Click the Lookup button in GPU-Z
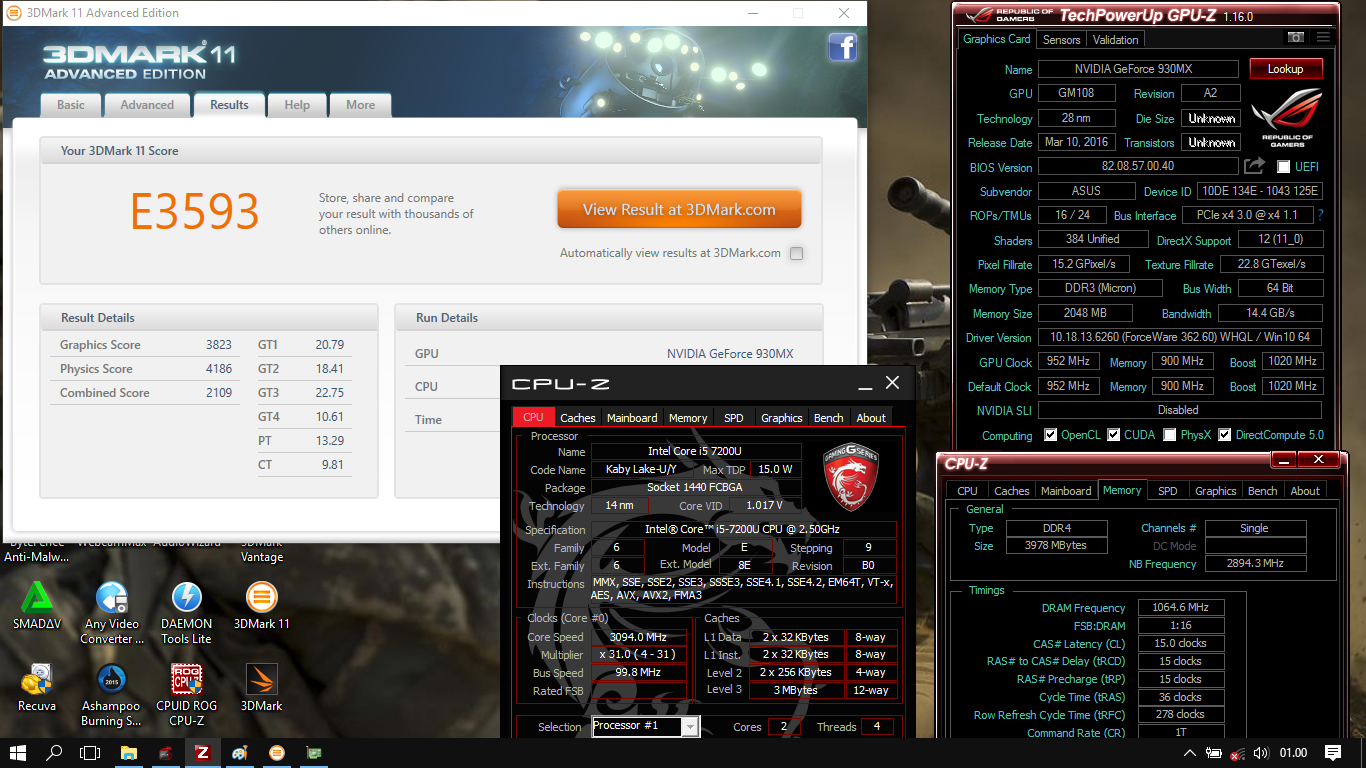1366x768 pixels. [x=1285, y=69]
